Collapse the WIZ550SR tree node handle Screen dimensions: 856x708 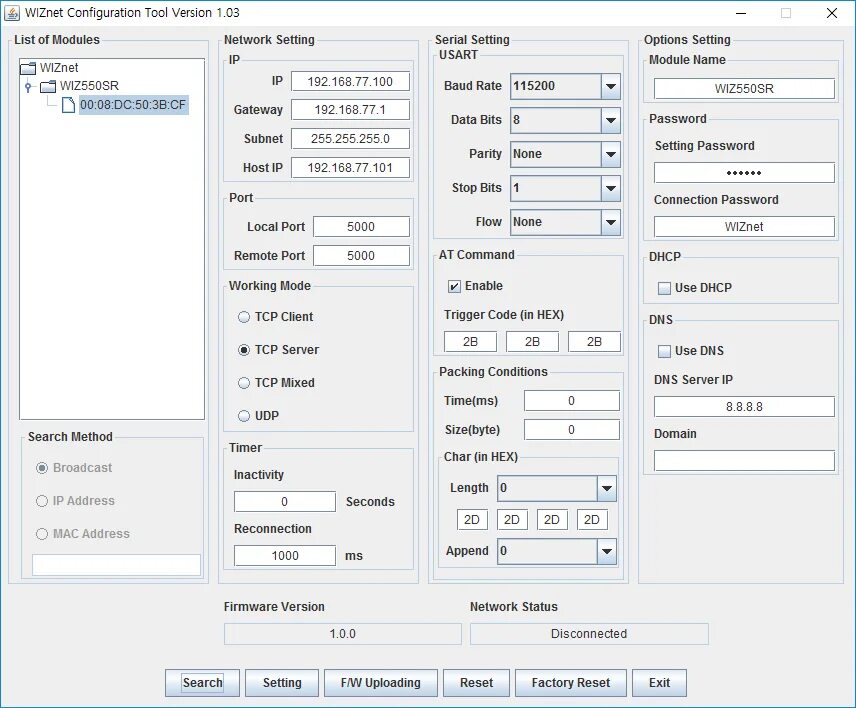pos(28,86)
